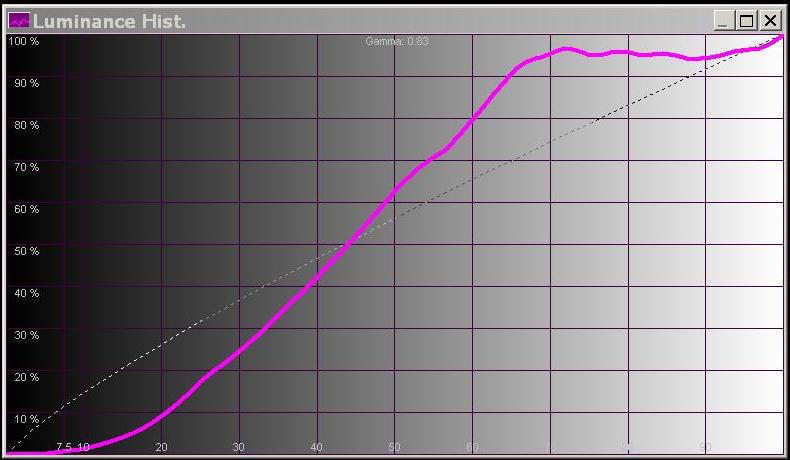Click the 50 mark on horizontal axis
This screenshot has height=460, width=790.
394,447
